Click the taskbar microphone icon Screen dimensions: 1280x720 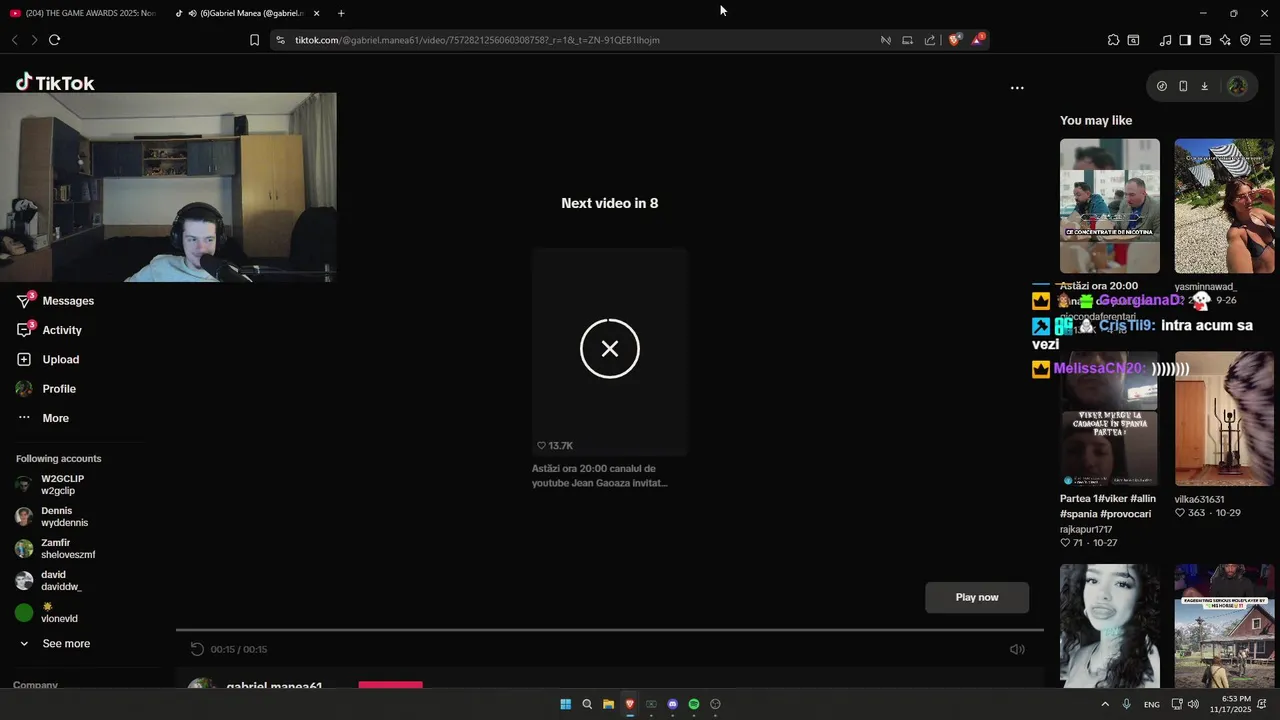[x=1127, y=704]
